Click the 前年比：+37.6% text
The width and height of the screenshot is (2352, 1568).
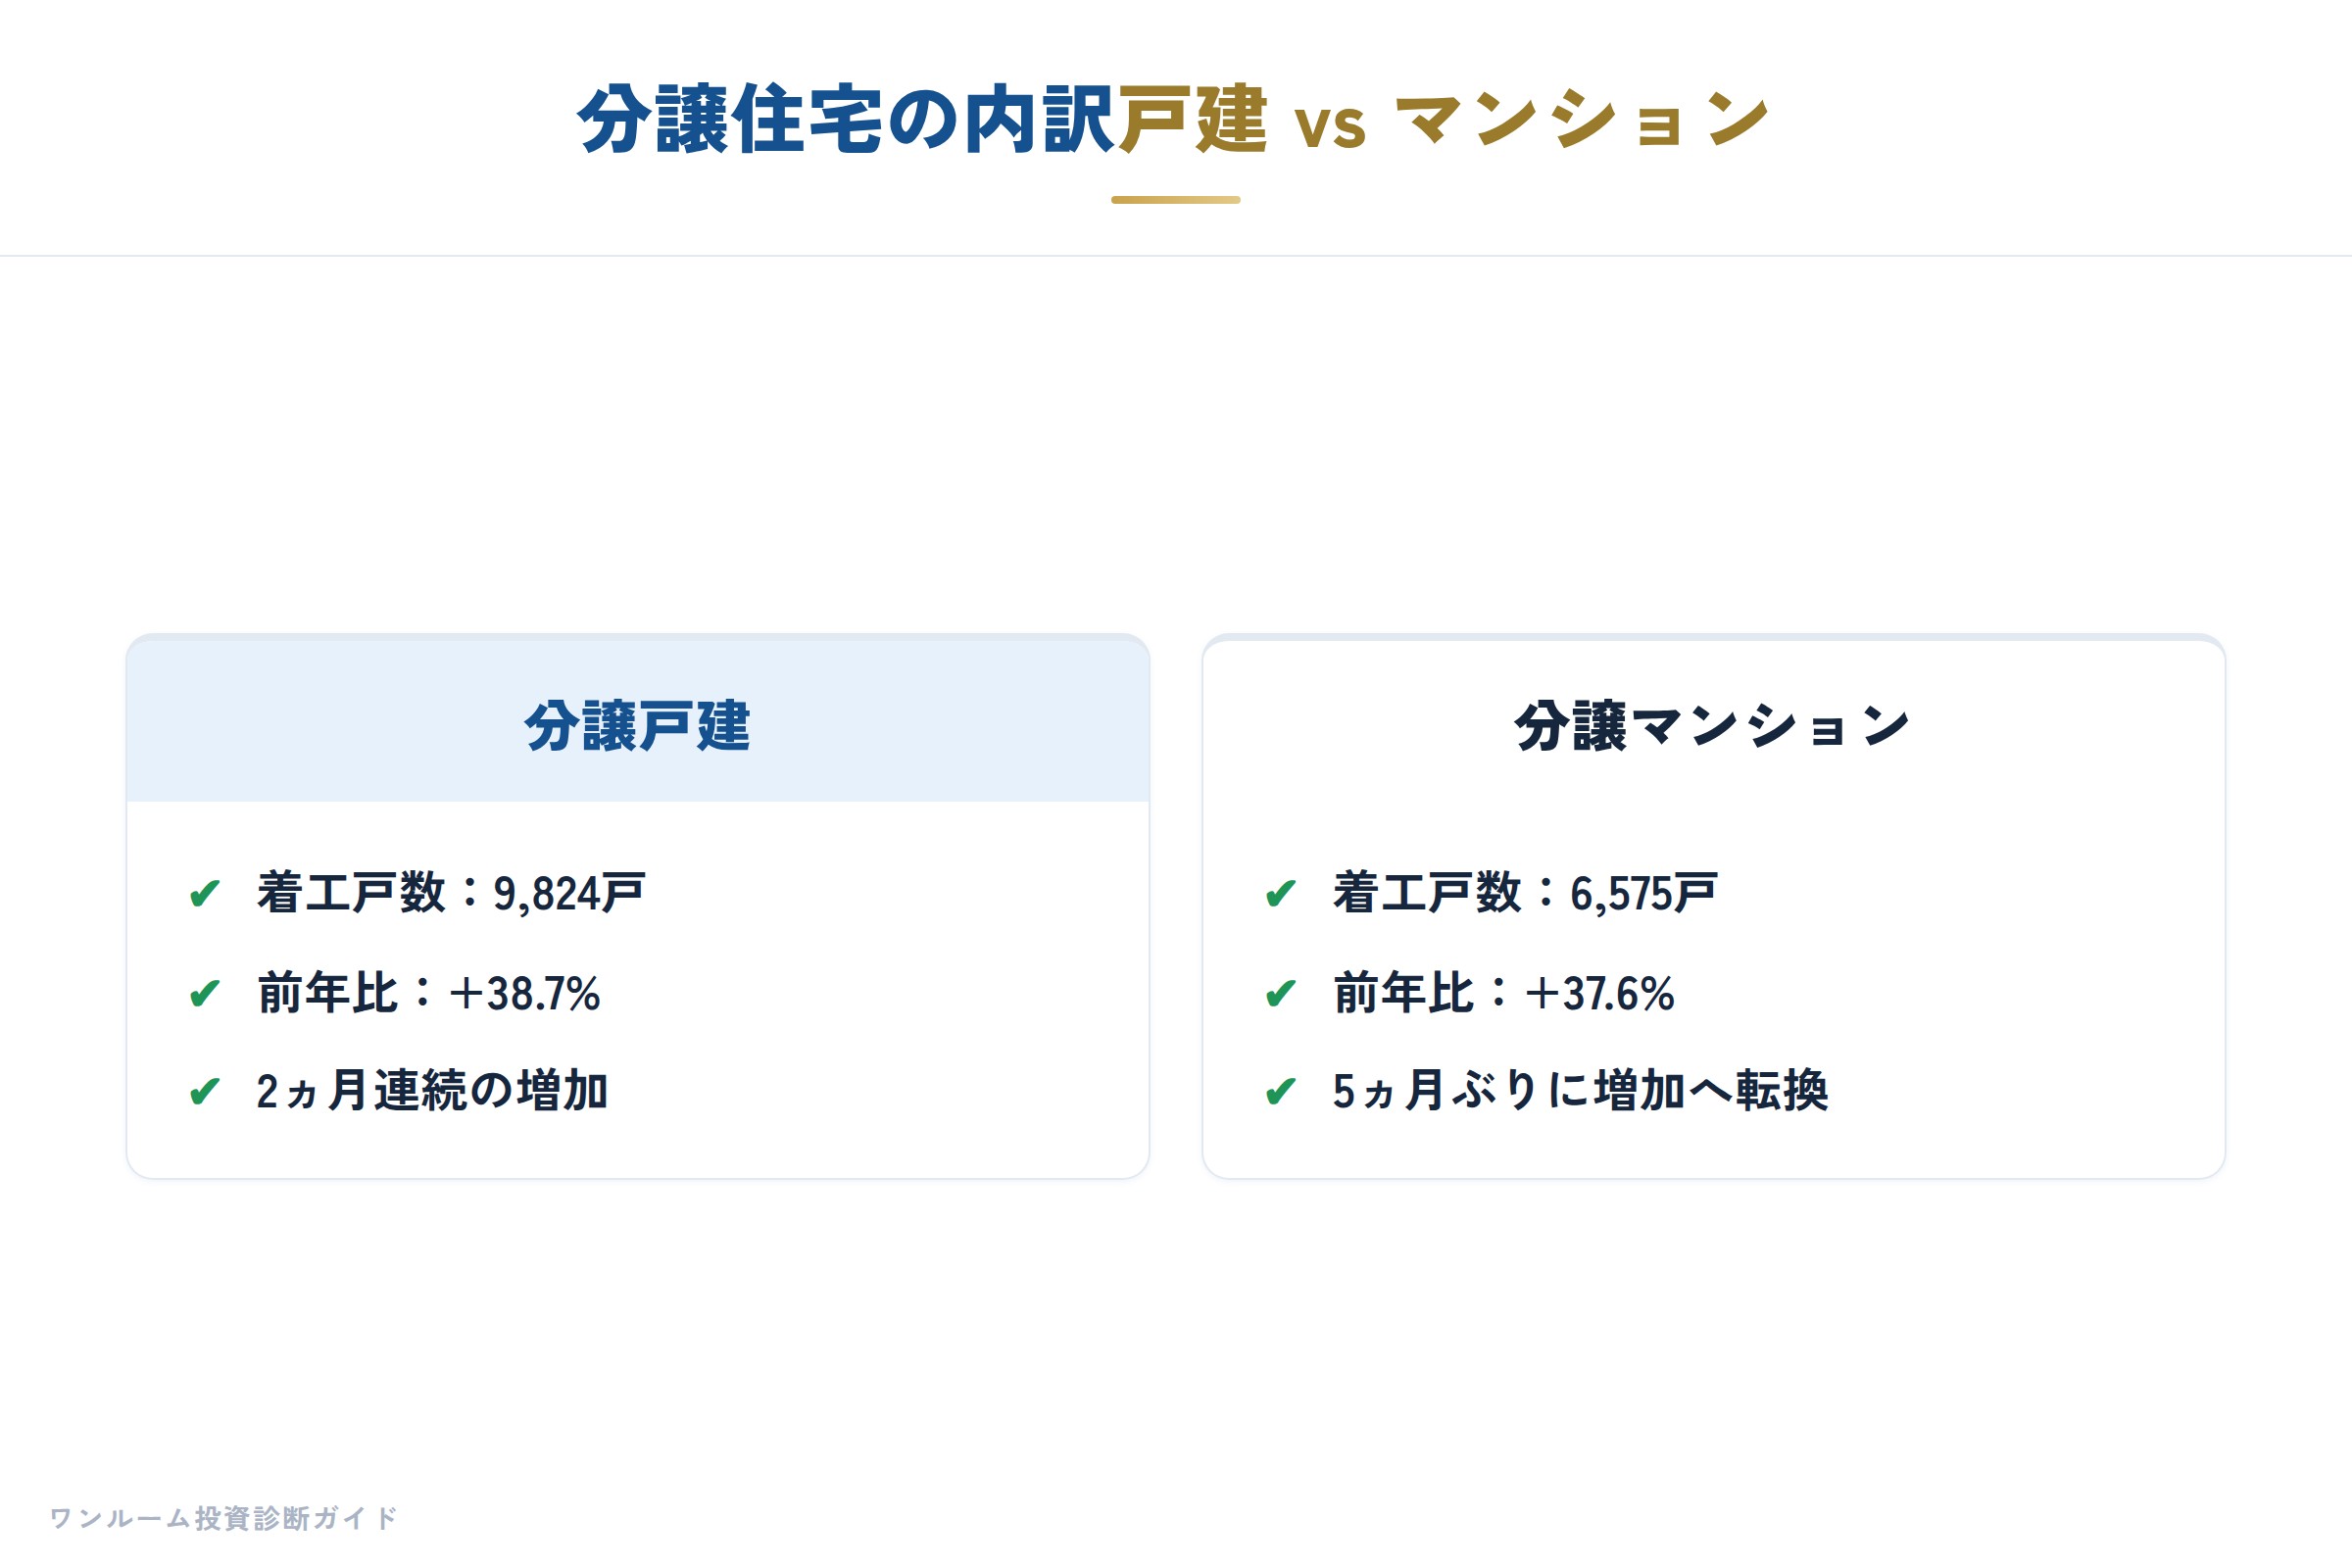[1503, 993]
